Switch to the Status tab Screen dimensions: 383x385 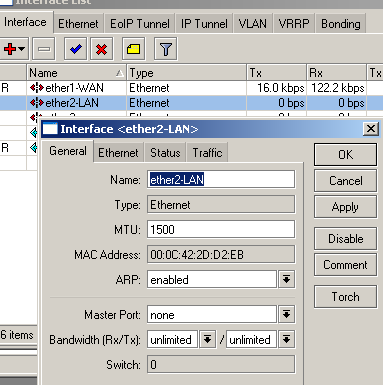tap(165, 153)
